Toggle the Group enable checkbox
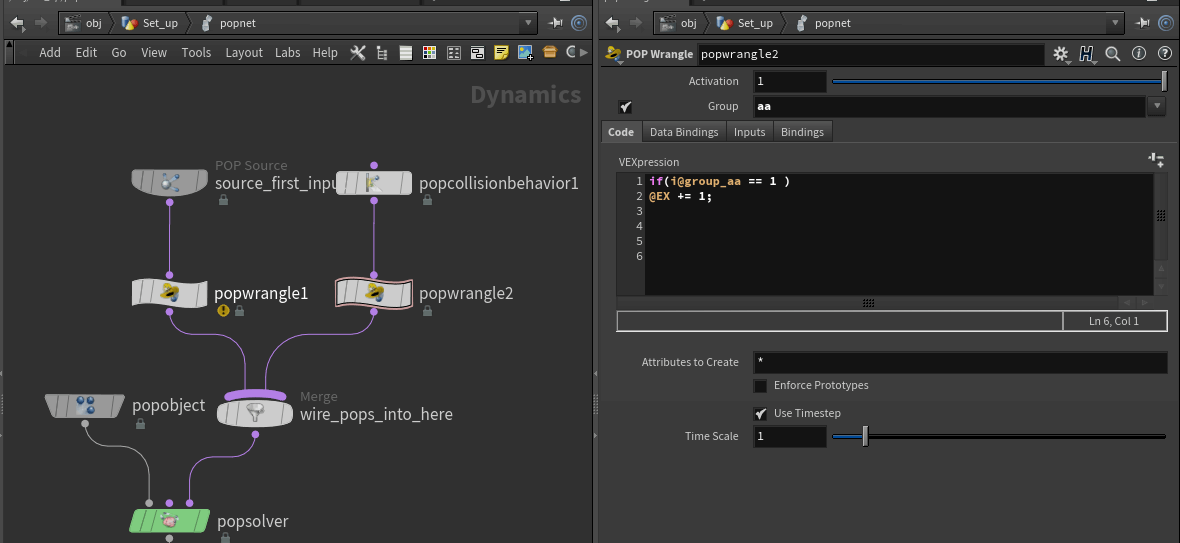Image resolution: width=1180 pixels, height=543 pixels. [x=626, y=107]
